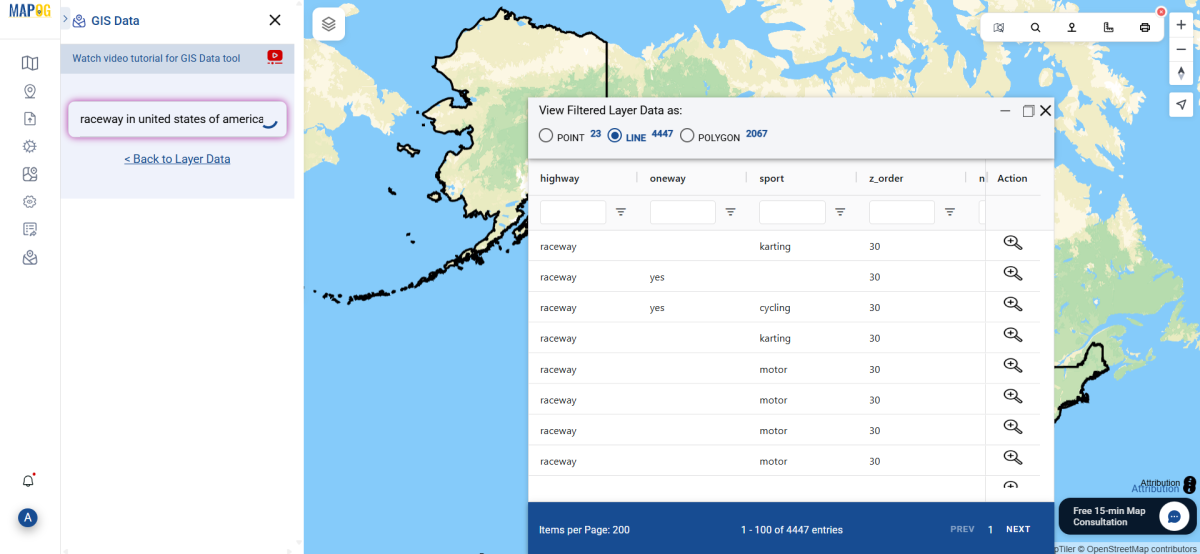
Task: Click the place marker tool in map toolbar
Action: [x=1071, y=28]
